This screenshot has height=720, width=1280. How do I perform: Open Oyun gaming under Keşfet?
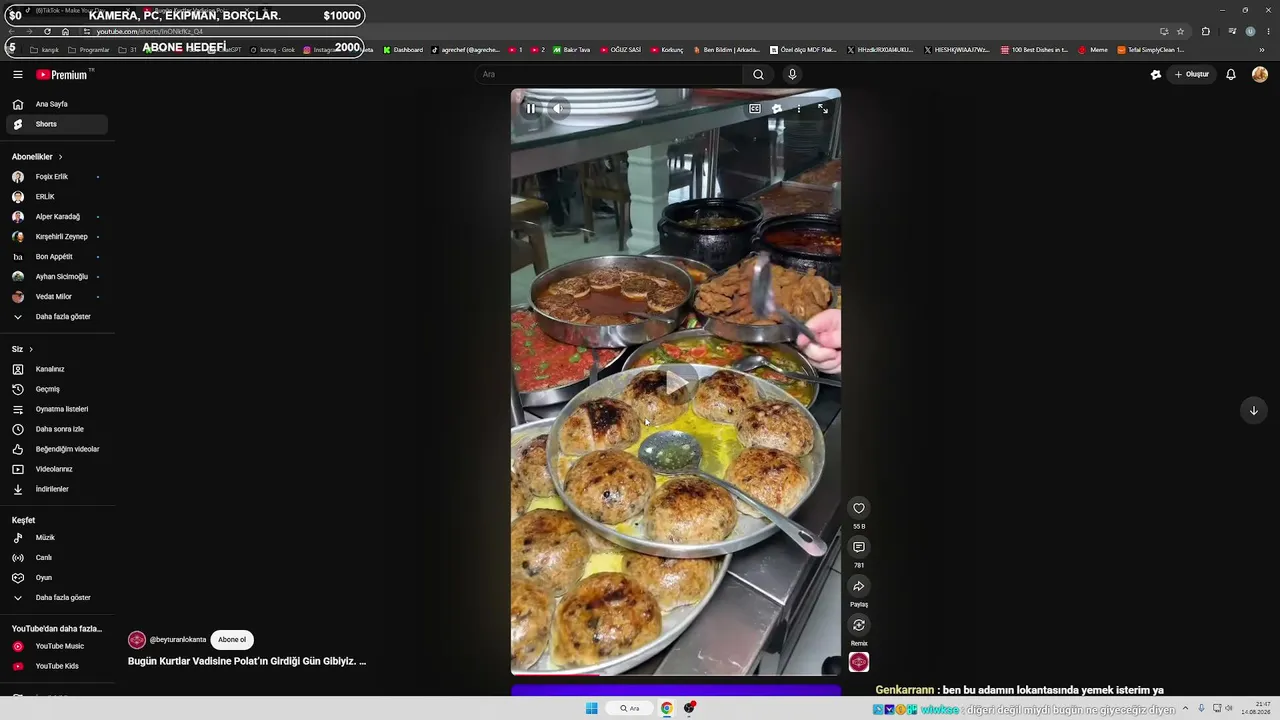coord(57,578)
